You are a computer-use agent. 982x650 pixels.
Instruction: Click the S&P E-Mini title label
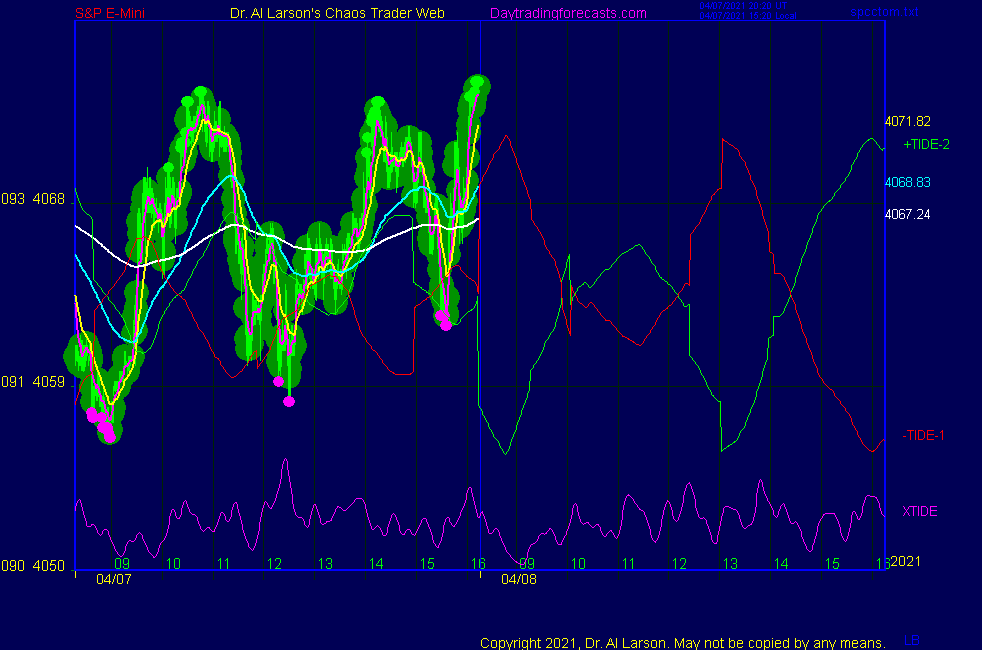pyautogui.click(x=116, y=13)
